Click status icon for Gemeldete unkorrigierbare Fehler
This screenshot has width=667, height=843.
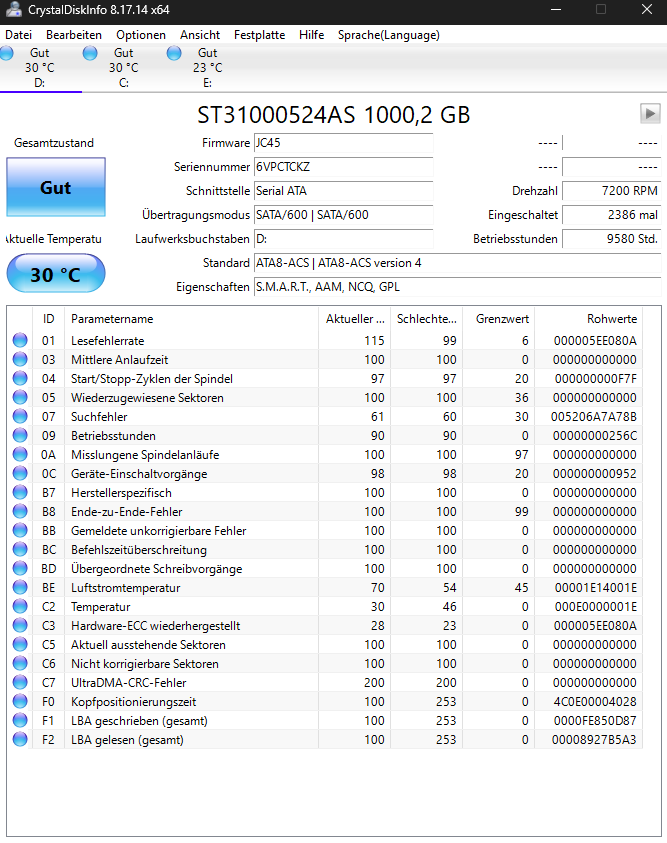[20, 530]
